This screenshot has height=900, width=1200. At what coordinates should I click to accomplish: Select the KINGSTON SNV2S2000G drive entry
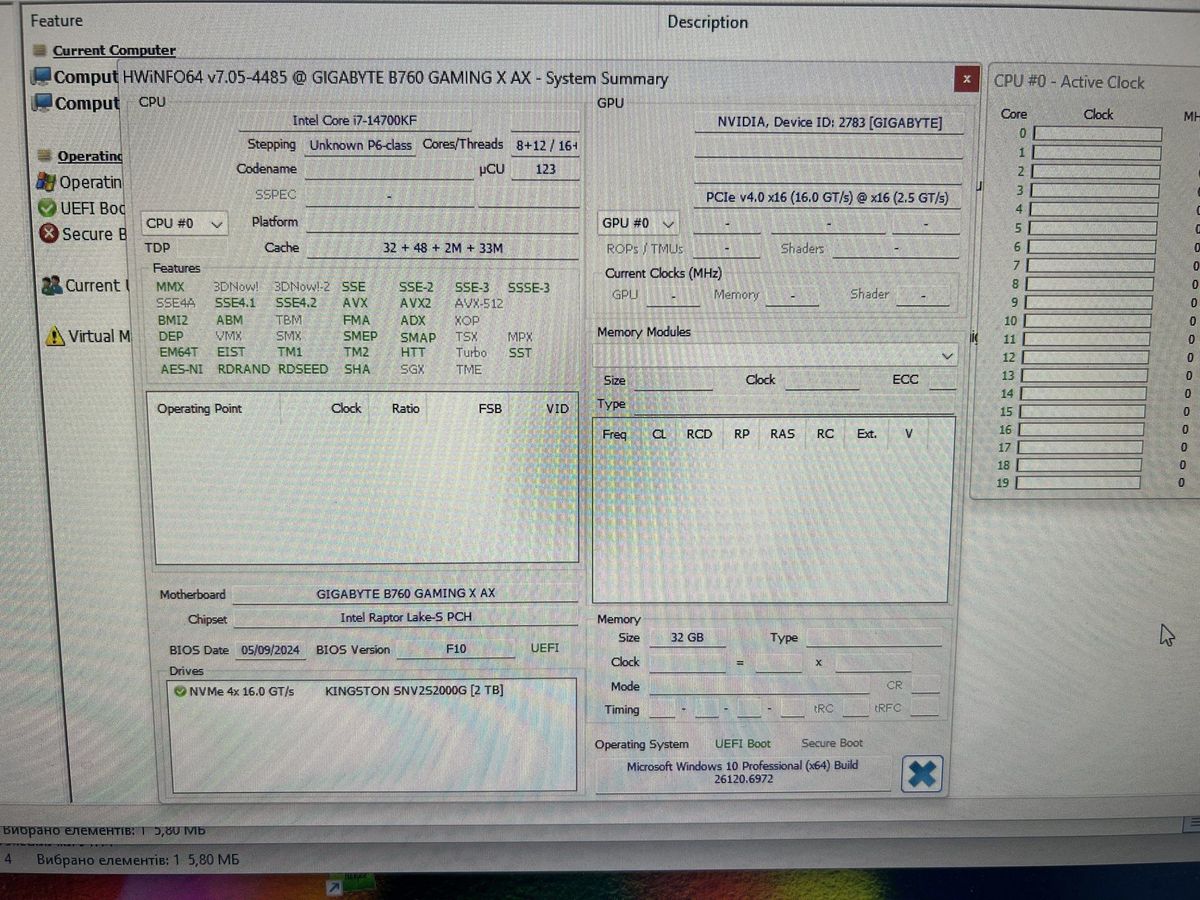[414, 691]
